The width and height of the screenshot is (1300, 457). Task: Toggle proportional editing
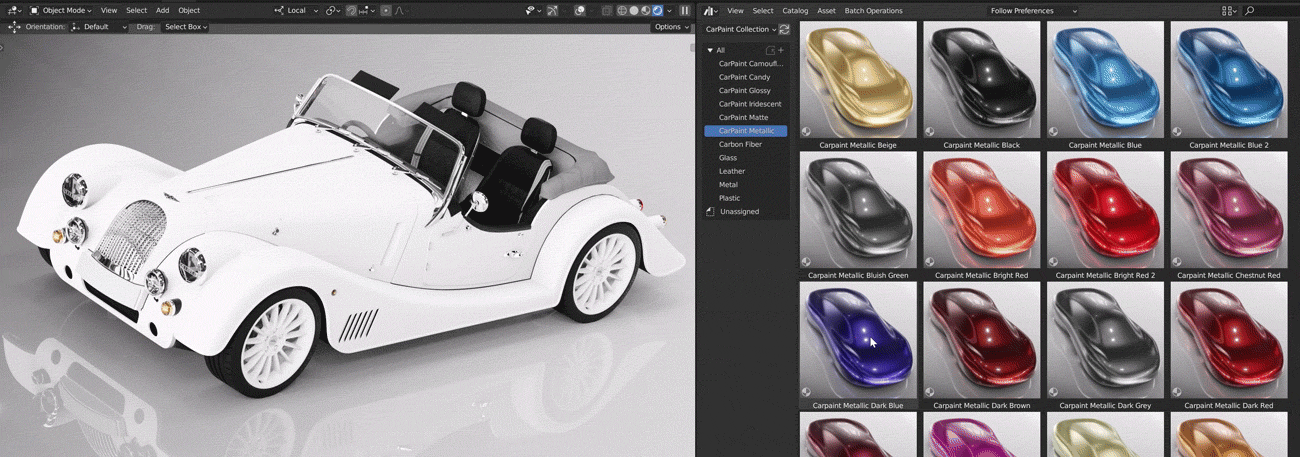(x=386, y=10)
